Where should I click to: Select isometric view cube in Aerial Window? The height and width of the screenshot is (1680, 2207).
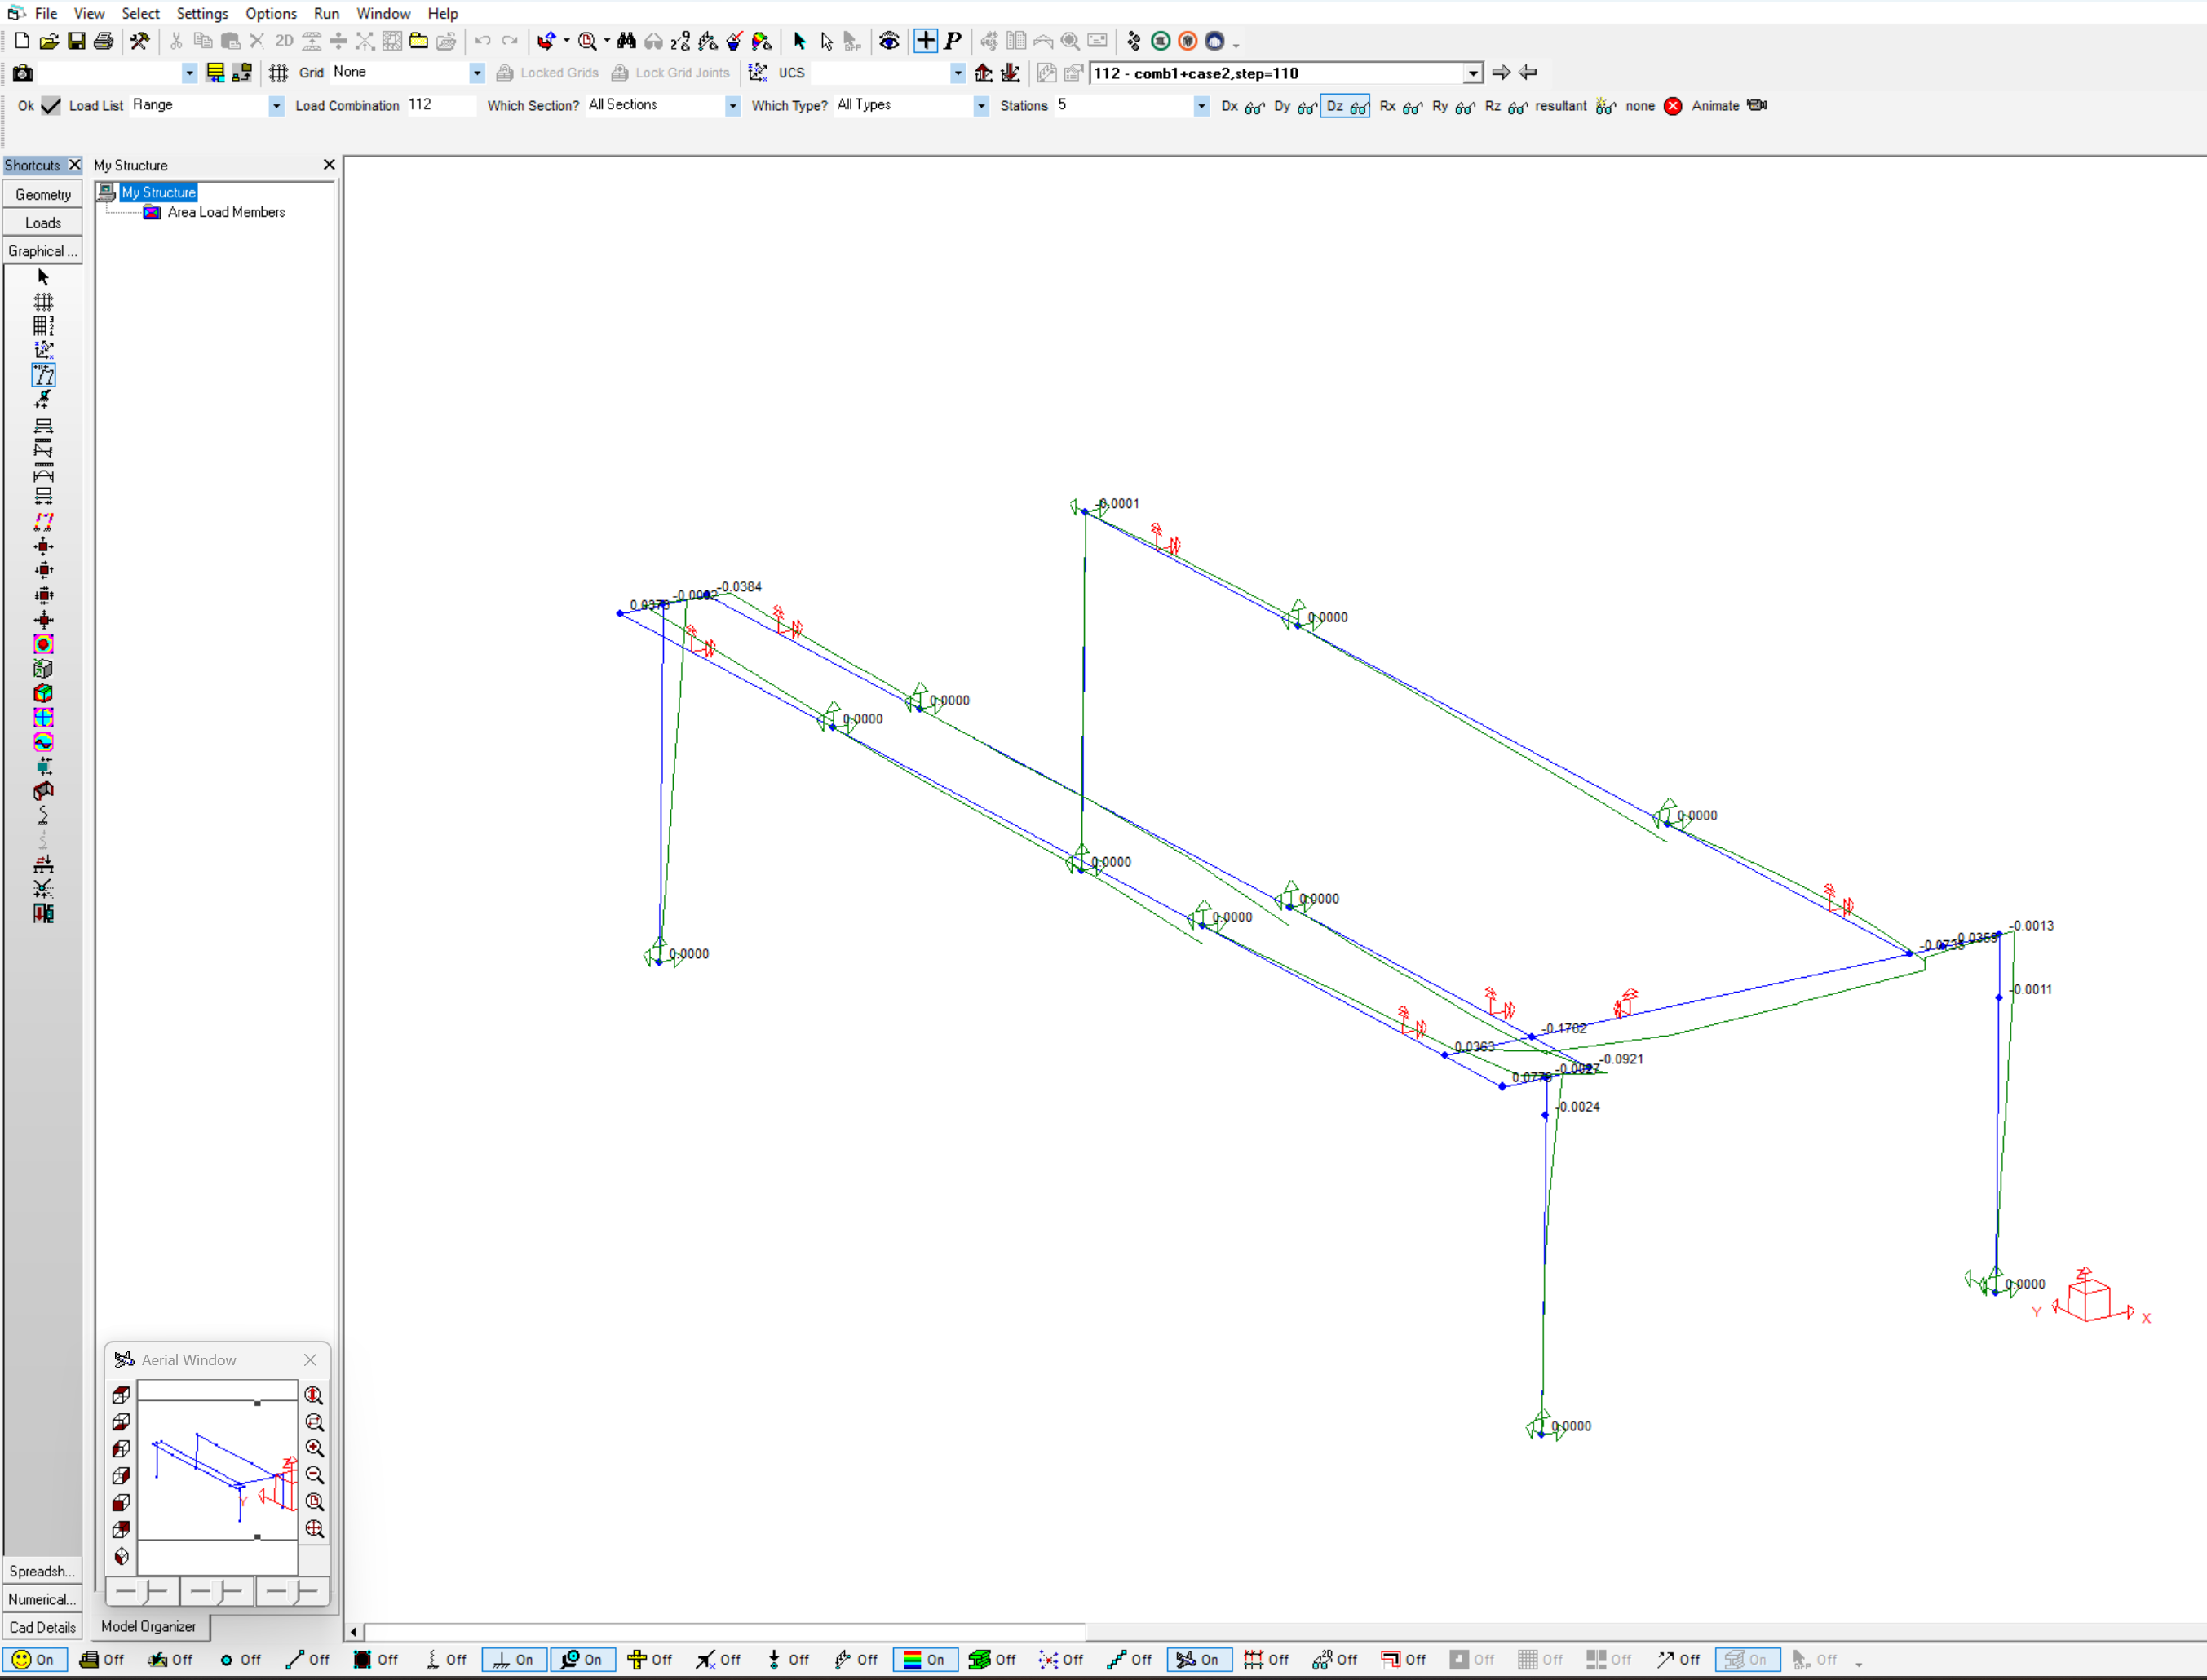point(121,1556)
